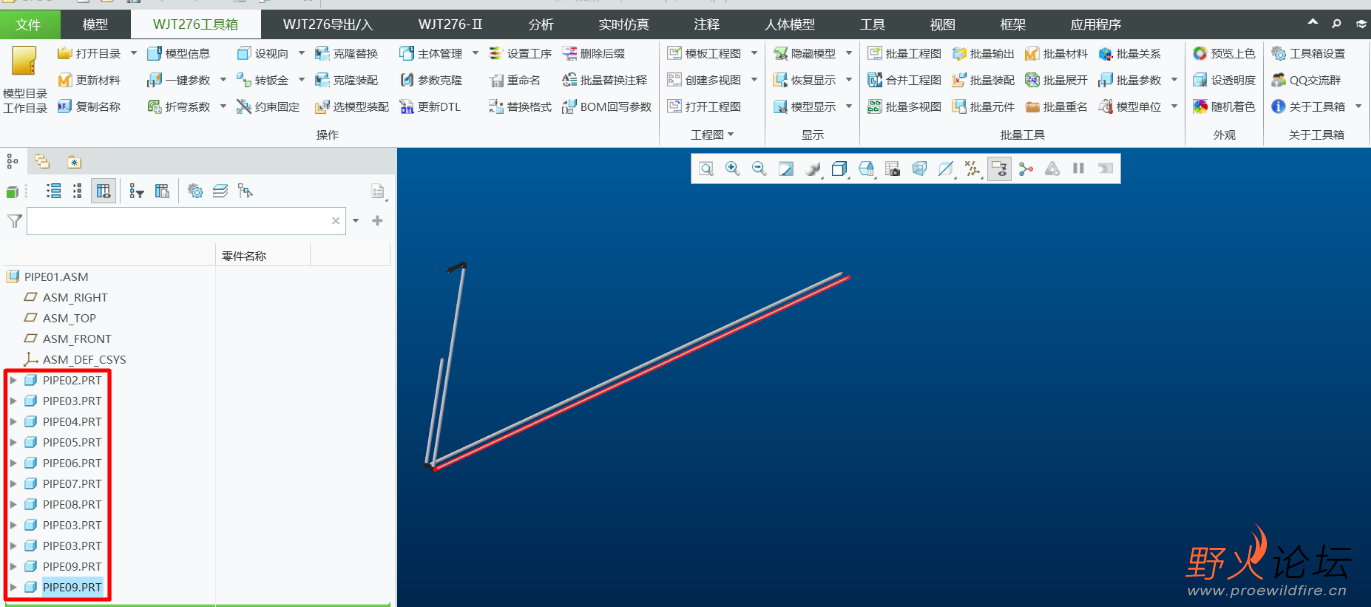Click 随机着色 random color tool
Screen dimensions: 1371x607
pyautogui.click(x=1224, y=106)
